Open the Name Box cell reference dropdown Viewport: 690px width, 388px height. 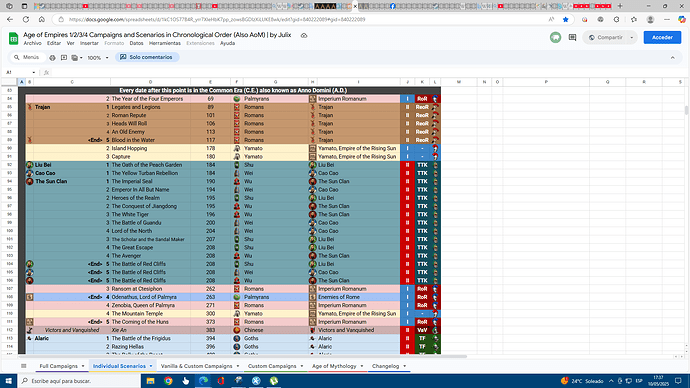(x=33, y=73)
